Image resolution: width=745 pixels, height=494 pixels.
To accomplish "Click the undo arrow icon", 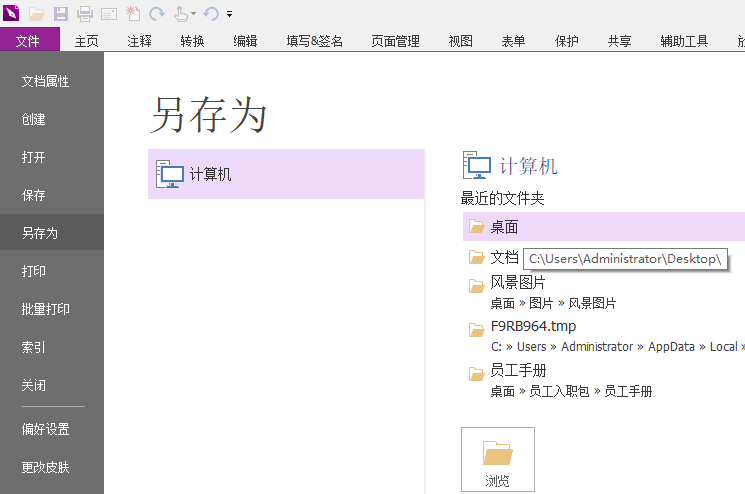I will tap(211, 14).
